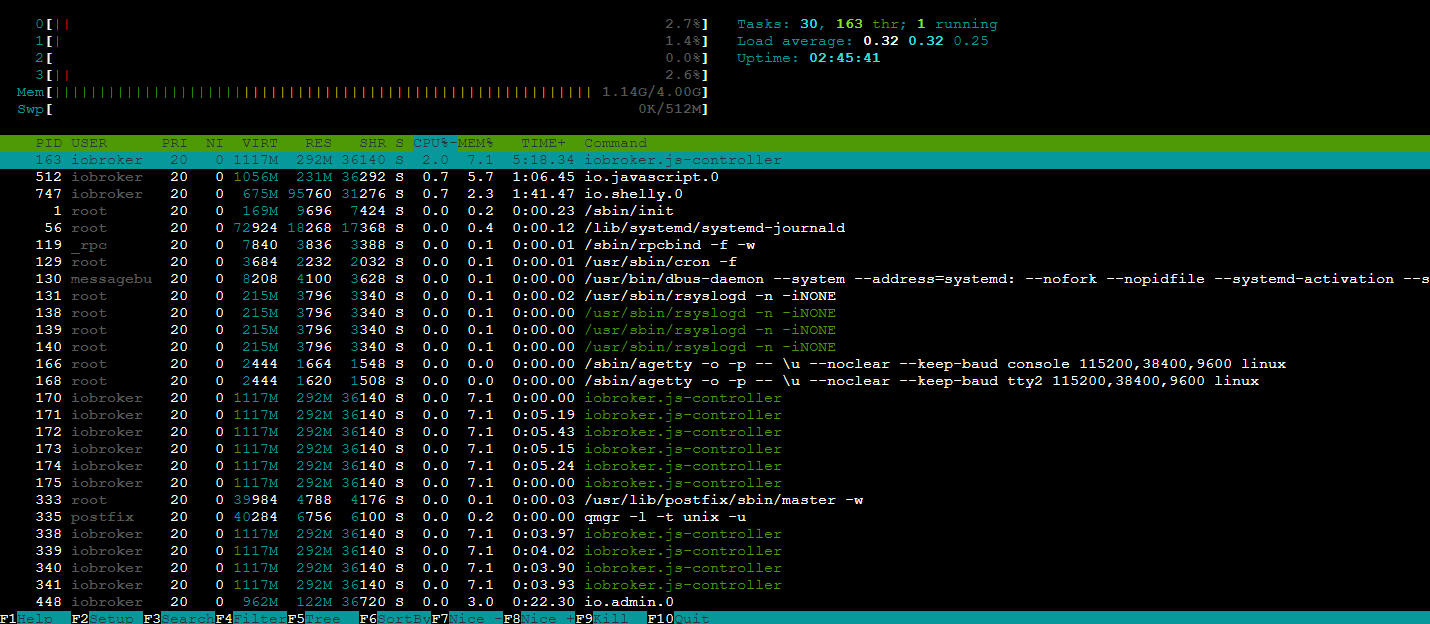
Task: Select js-controller thread PID 173
Action: (715, 449)
